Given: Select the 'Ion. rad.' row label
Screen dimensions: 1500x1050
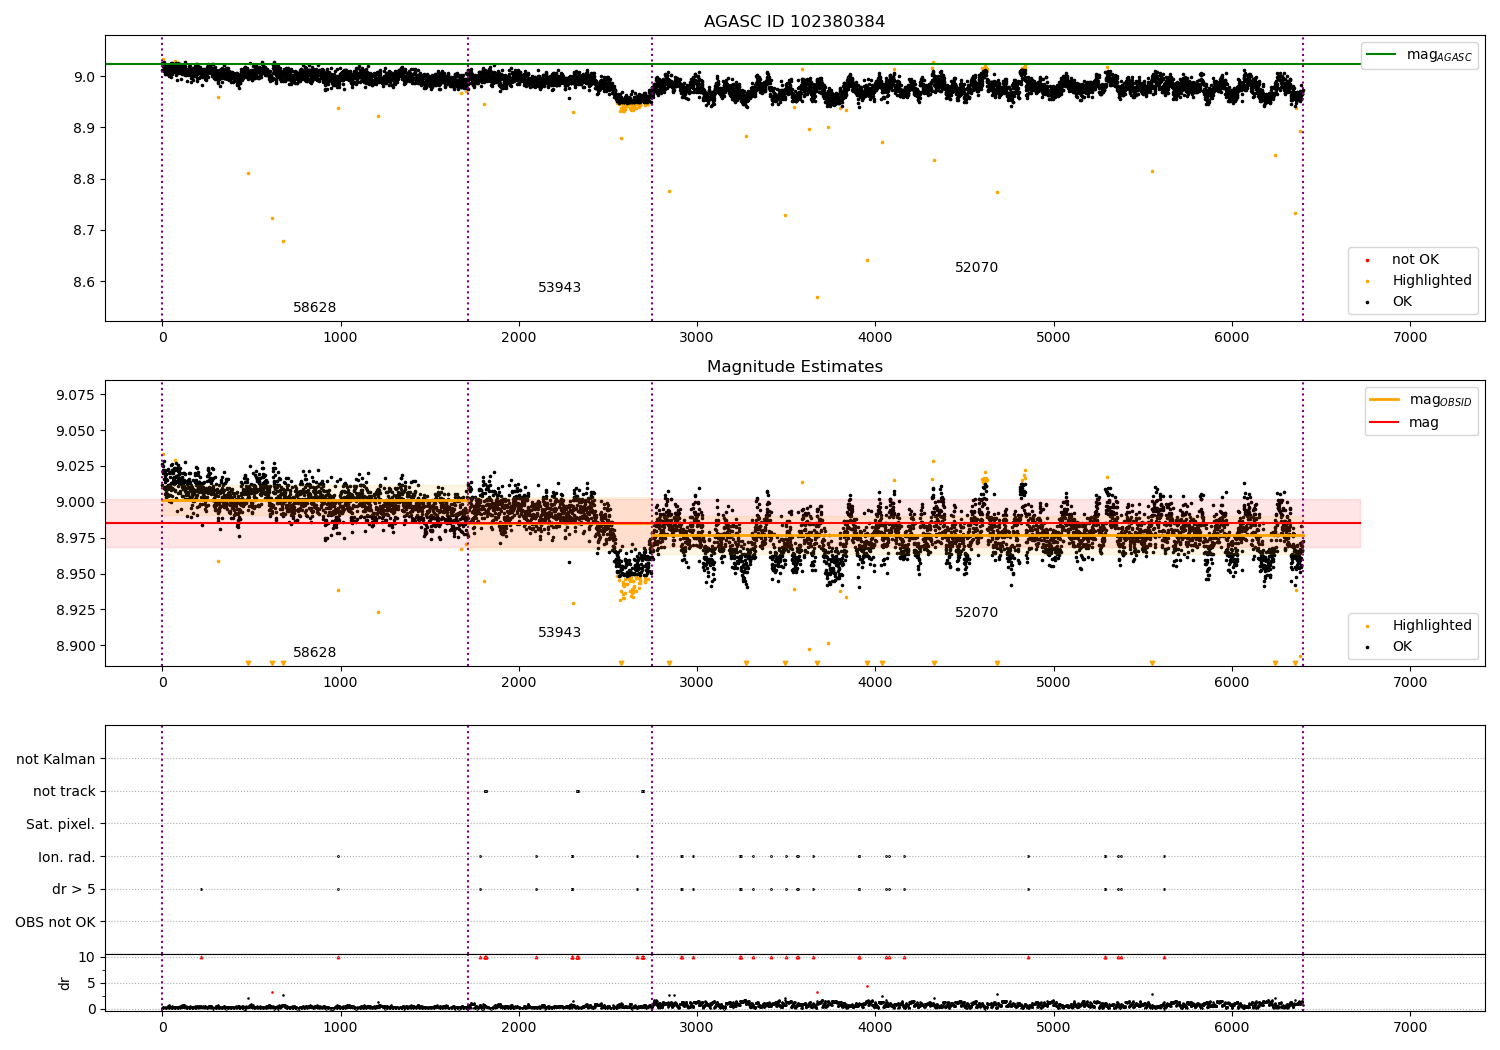Looking at the screenshot, I should 66,857.
